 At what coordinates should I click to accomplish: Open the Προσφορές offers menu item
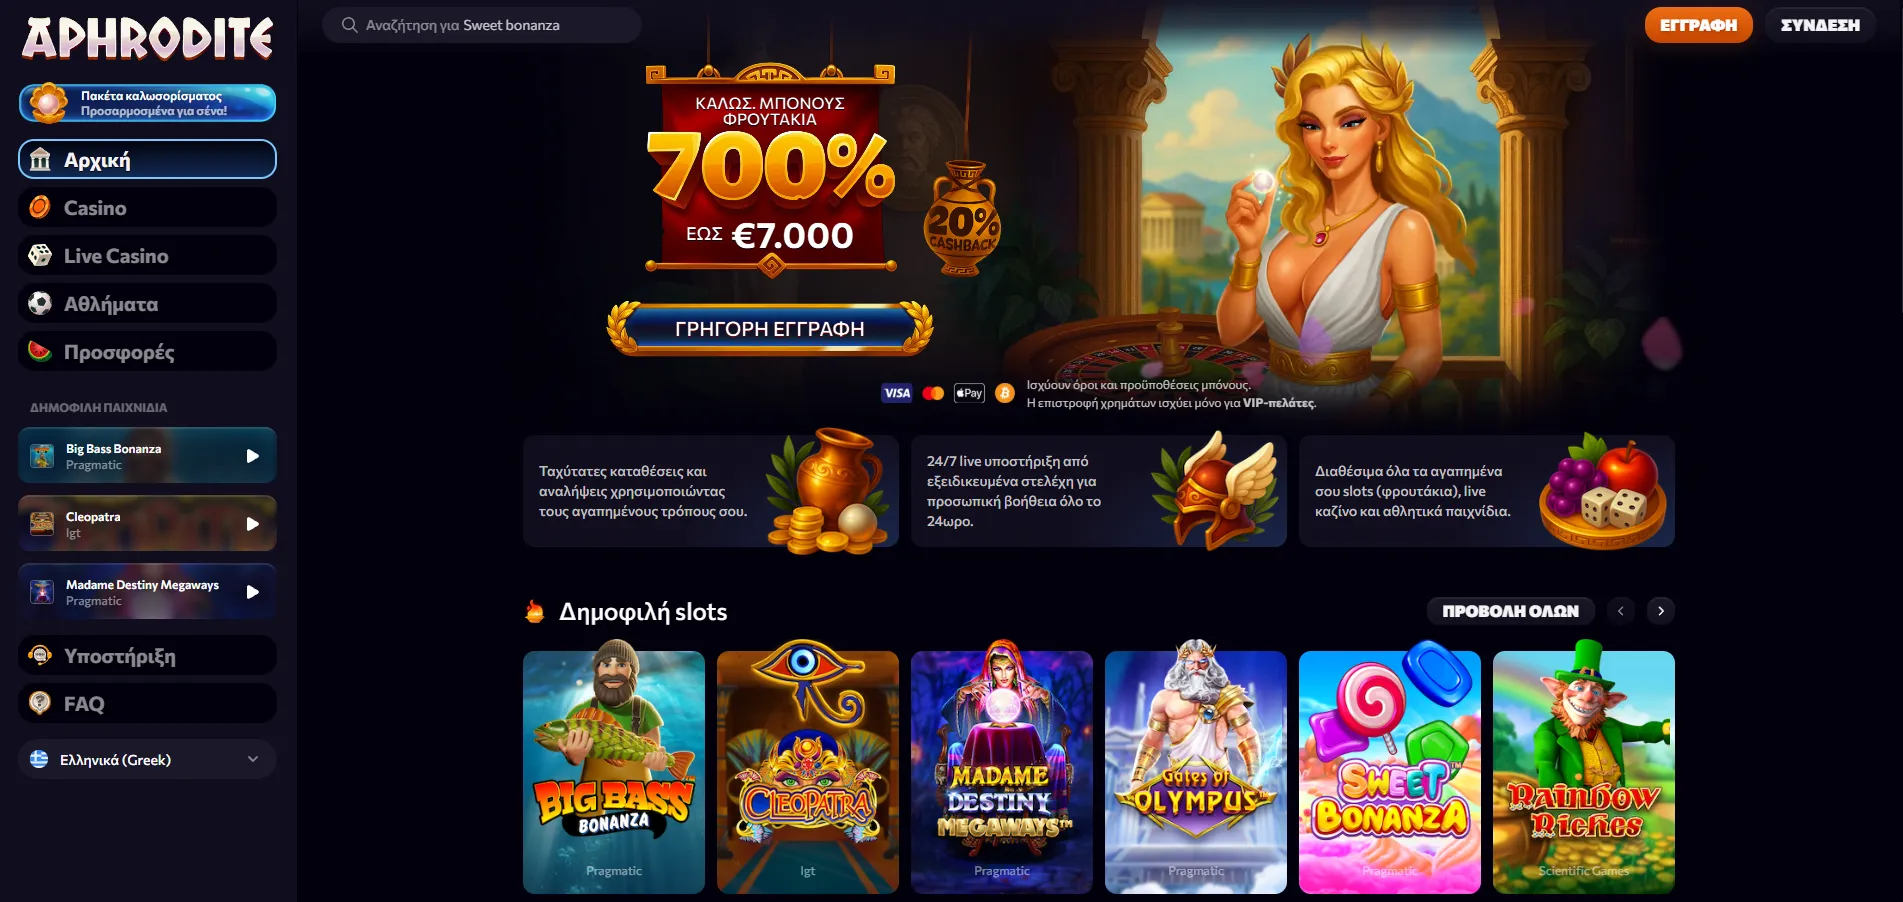(x=147, y=352)
